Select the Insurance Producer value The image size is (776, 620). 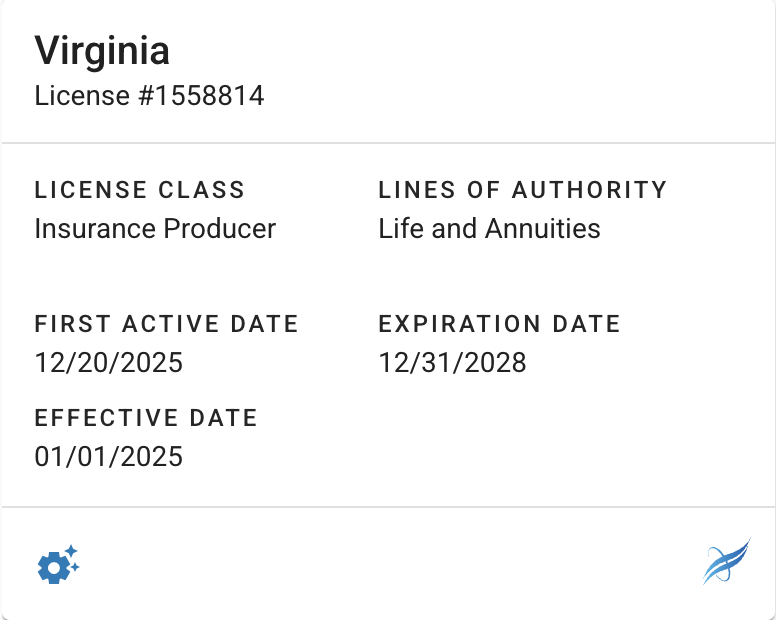coord(155,228)
